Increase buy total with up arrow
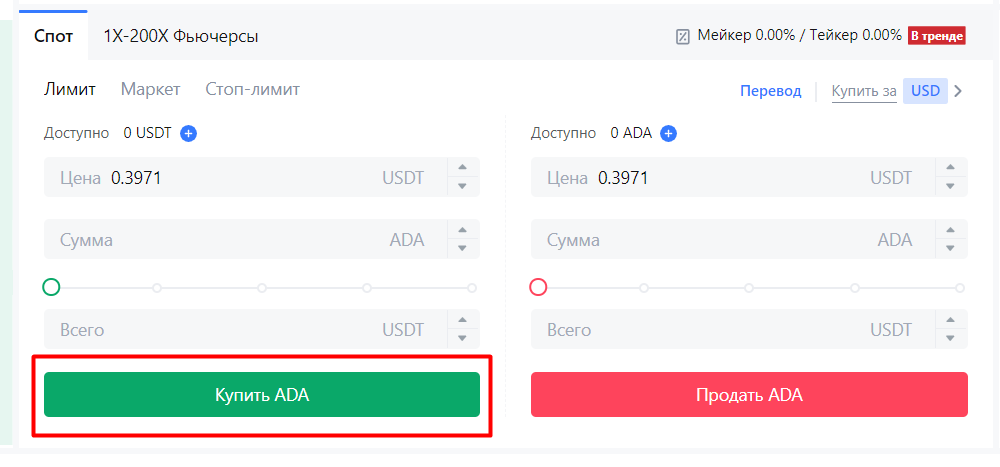 (462, 321)
